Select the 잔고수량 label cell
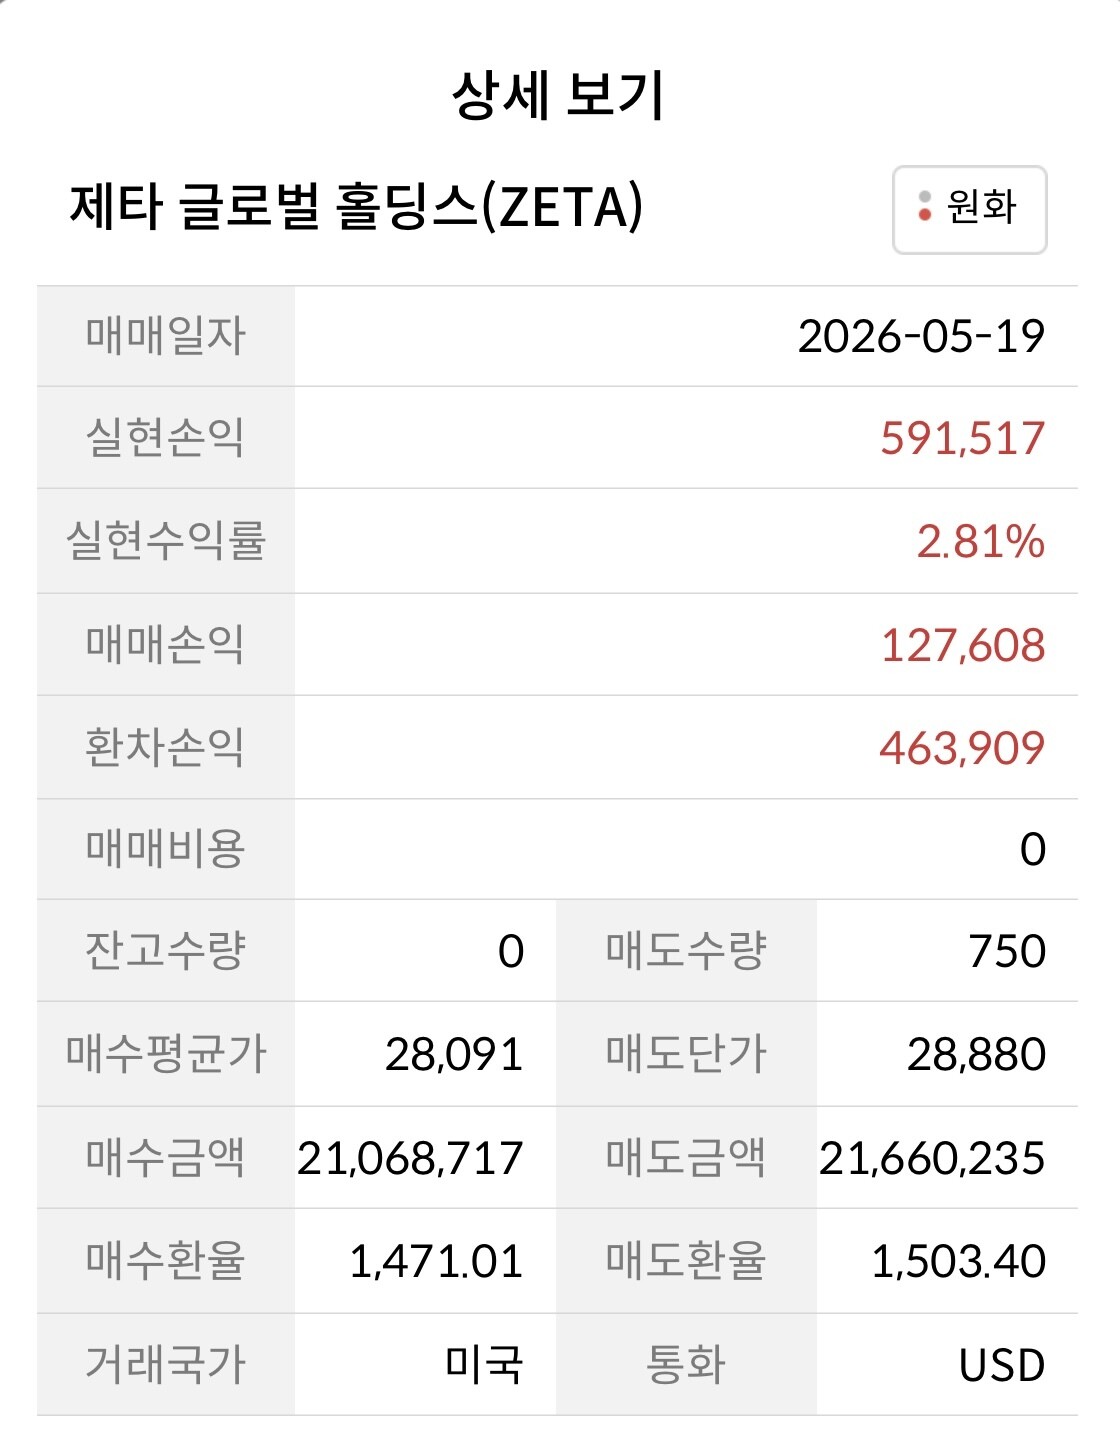 click(166, 951)
